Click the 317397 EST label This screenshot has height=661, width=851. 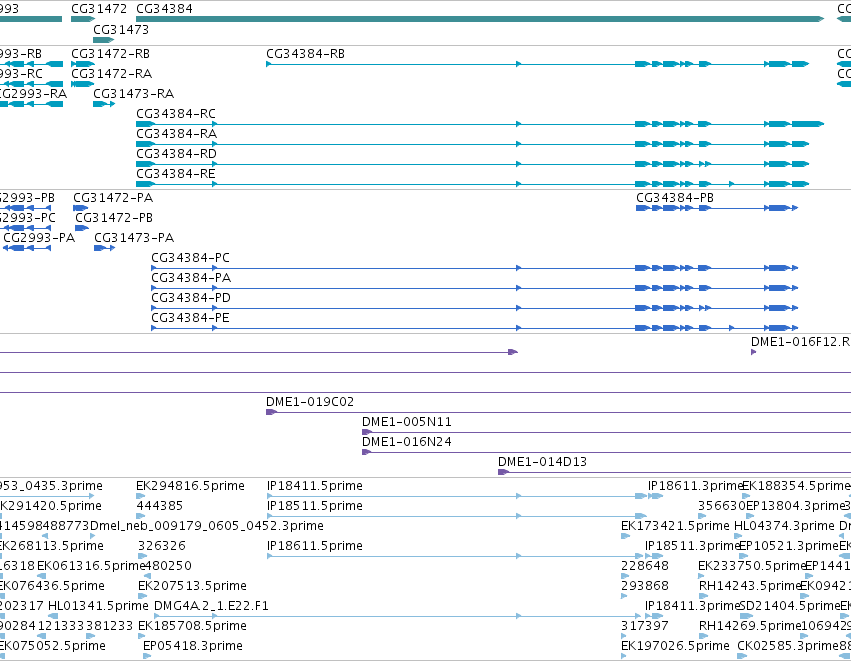(644, 626)
